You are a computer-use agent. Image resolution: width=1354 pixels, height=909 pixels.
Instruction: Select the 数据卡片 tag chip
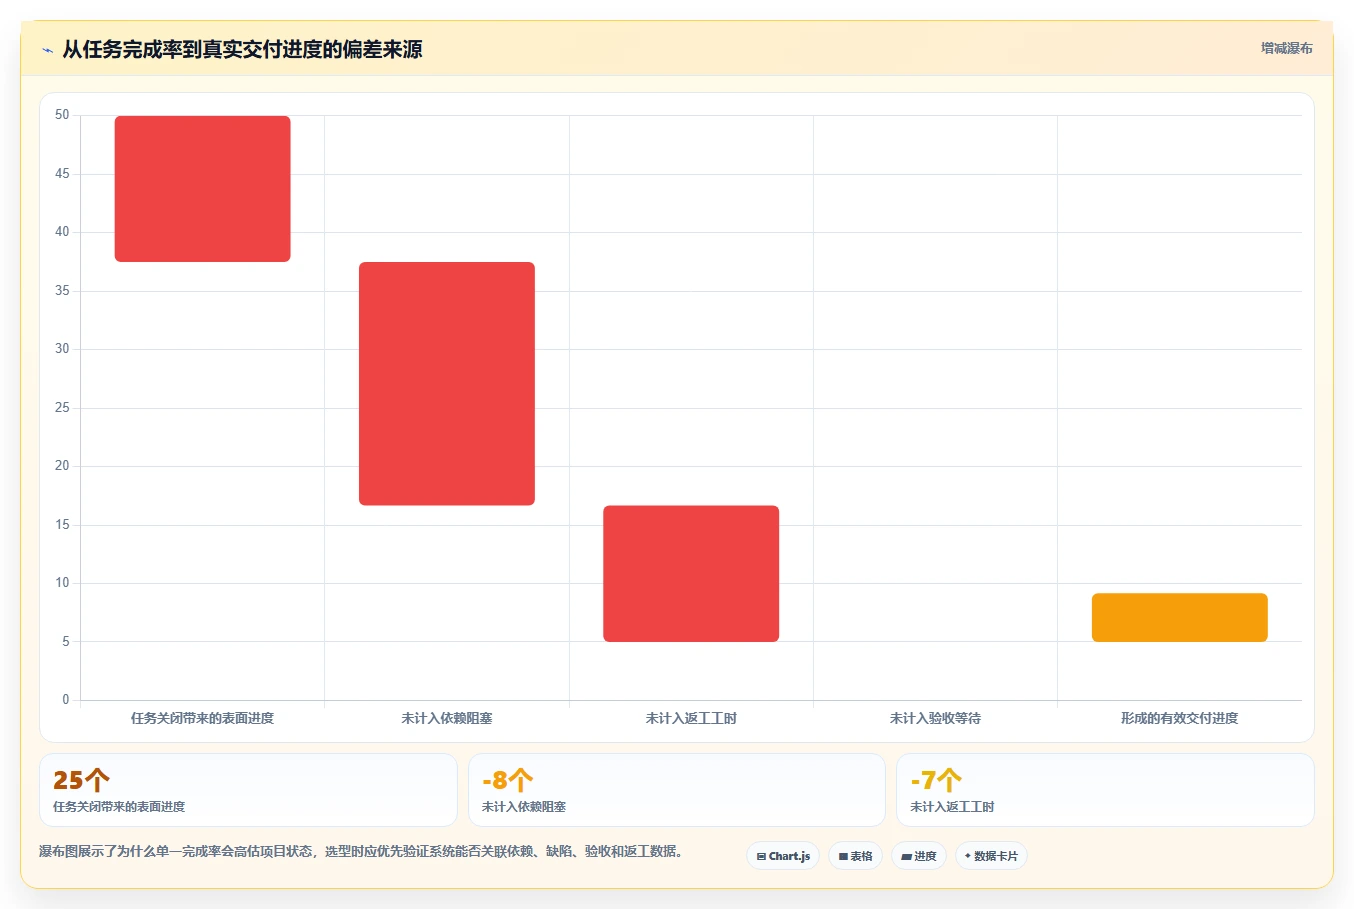[991, 856]
